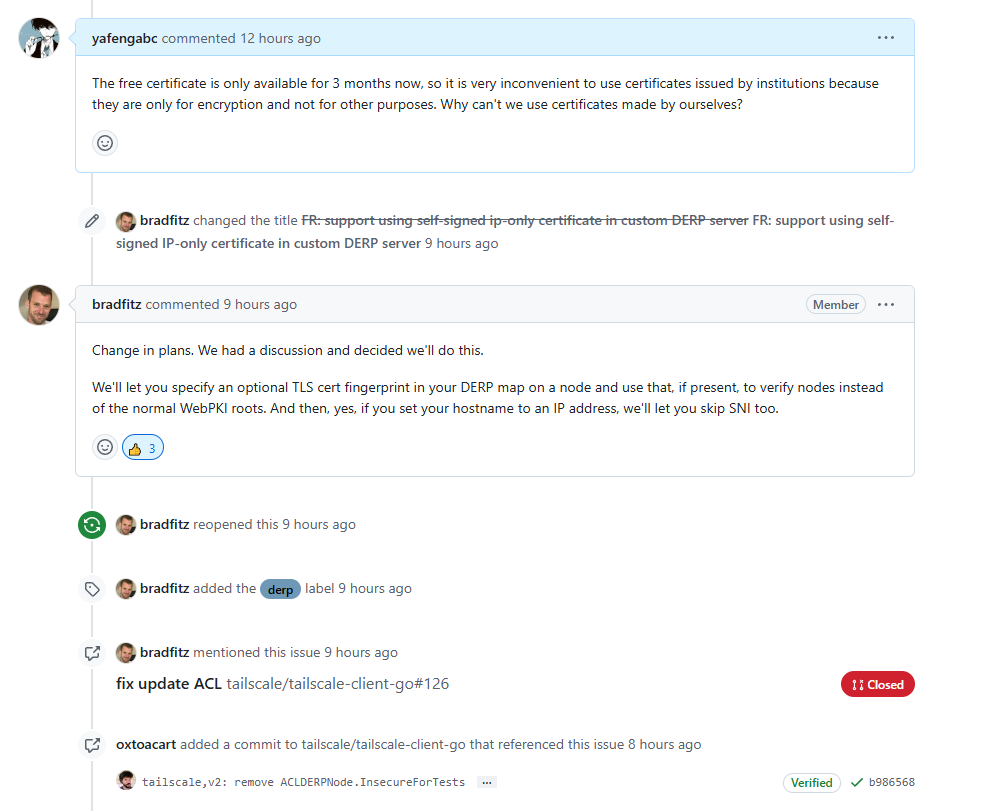Toggle the thumbs up reaction with 3 votes
The image size is (993, 811).
[x=142, y=448]
